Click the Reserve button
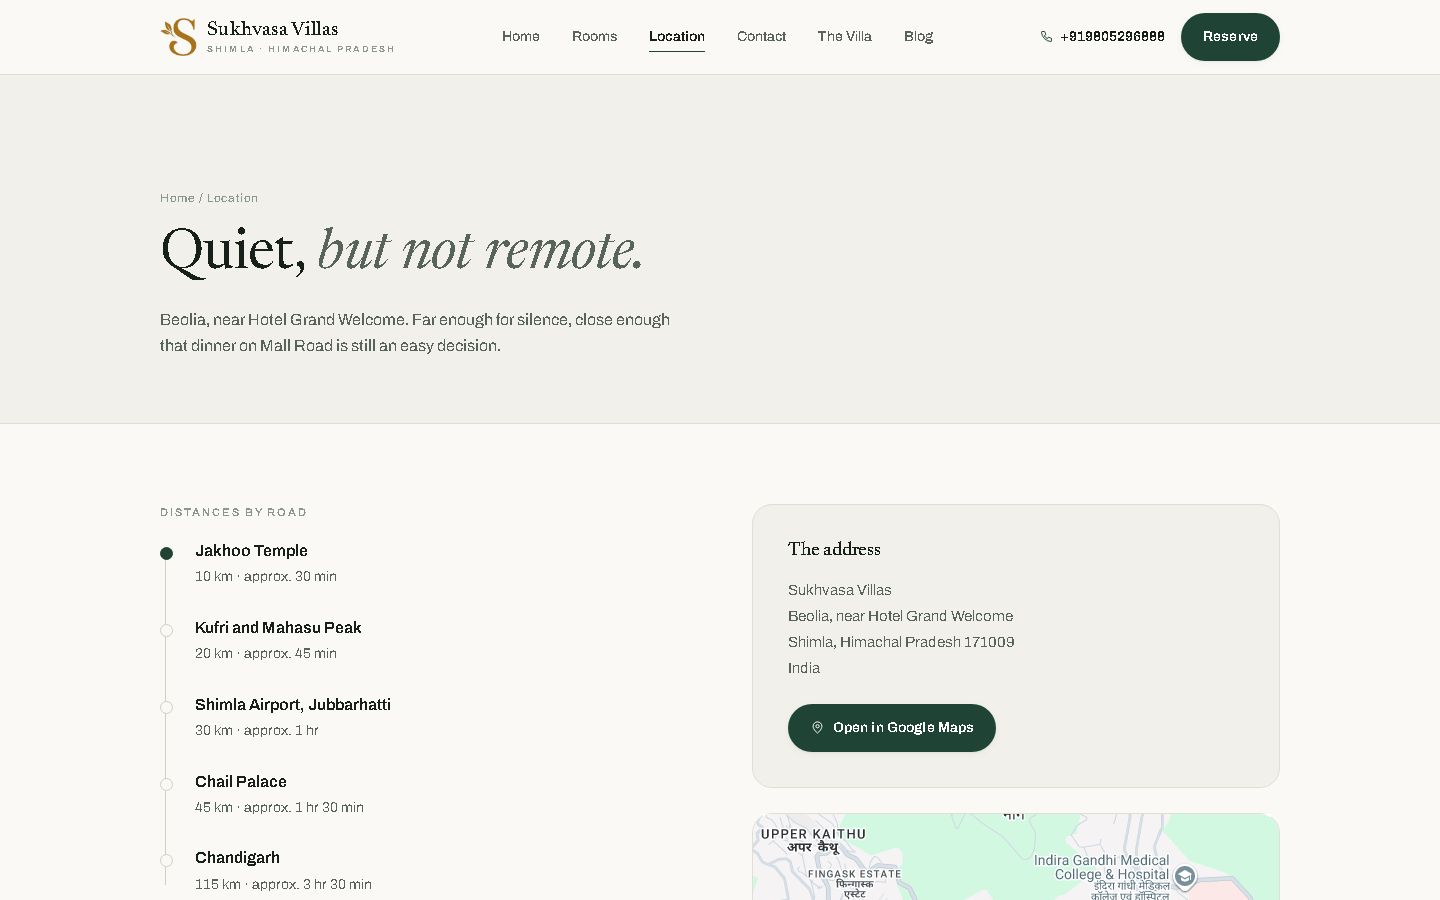This screenshot has height=900, width=1440. [x=1230, y=37]
